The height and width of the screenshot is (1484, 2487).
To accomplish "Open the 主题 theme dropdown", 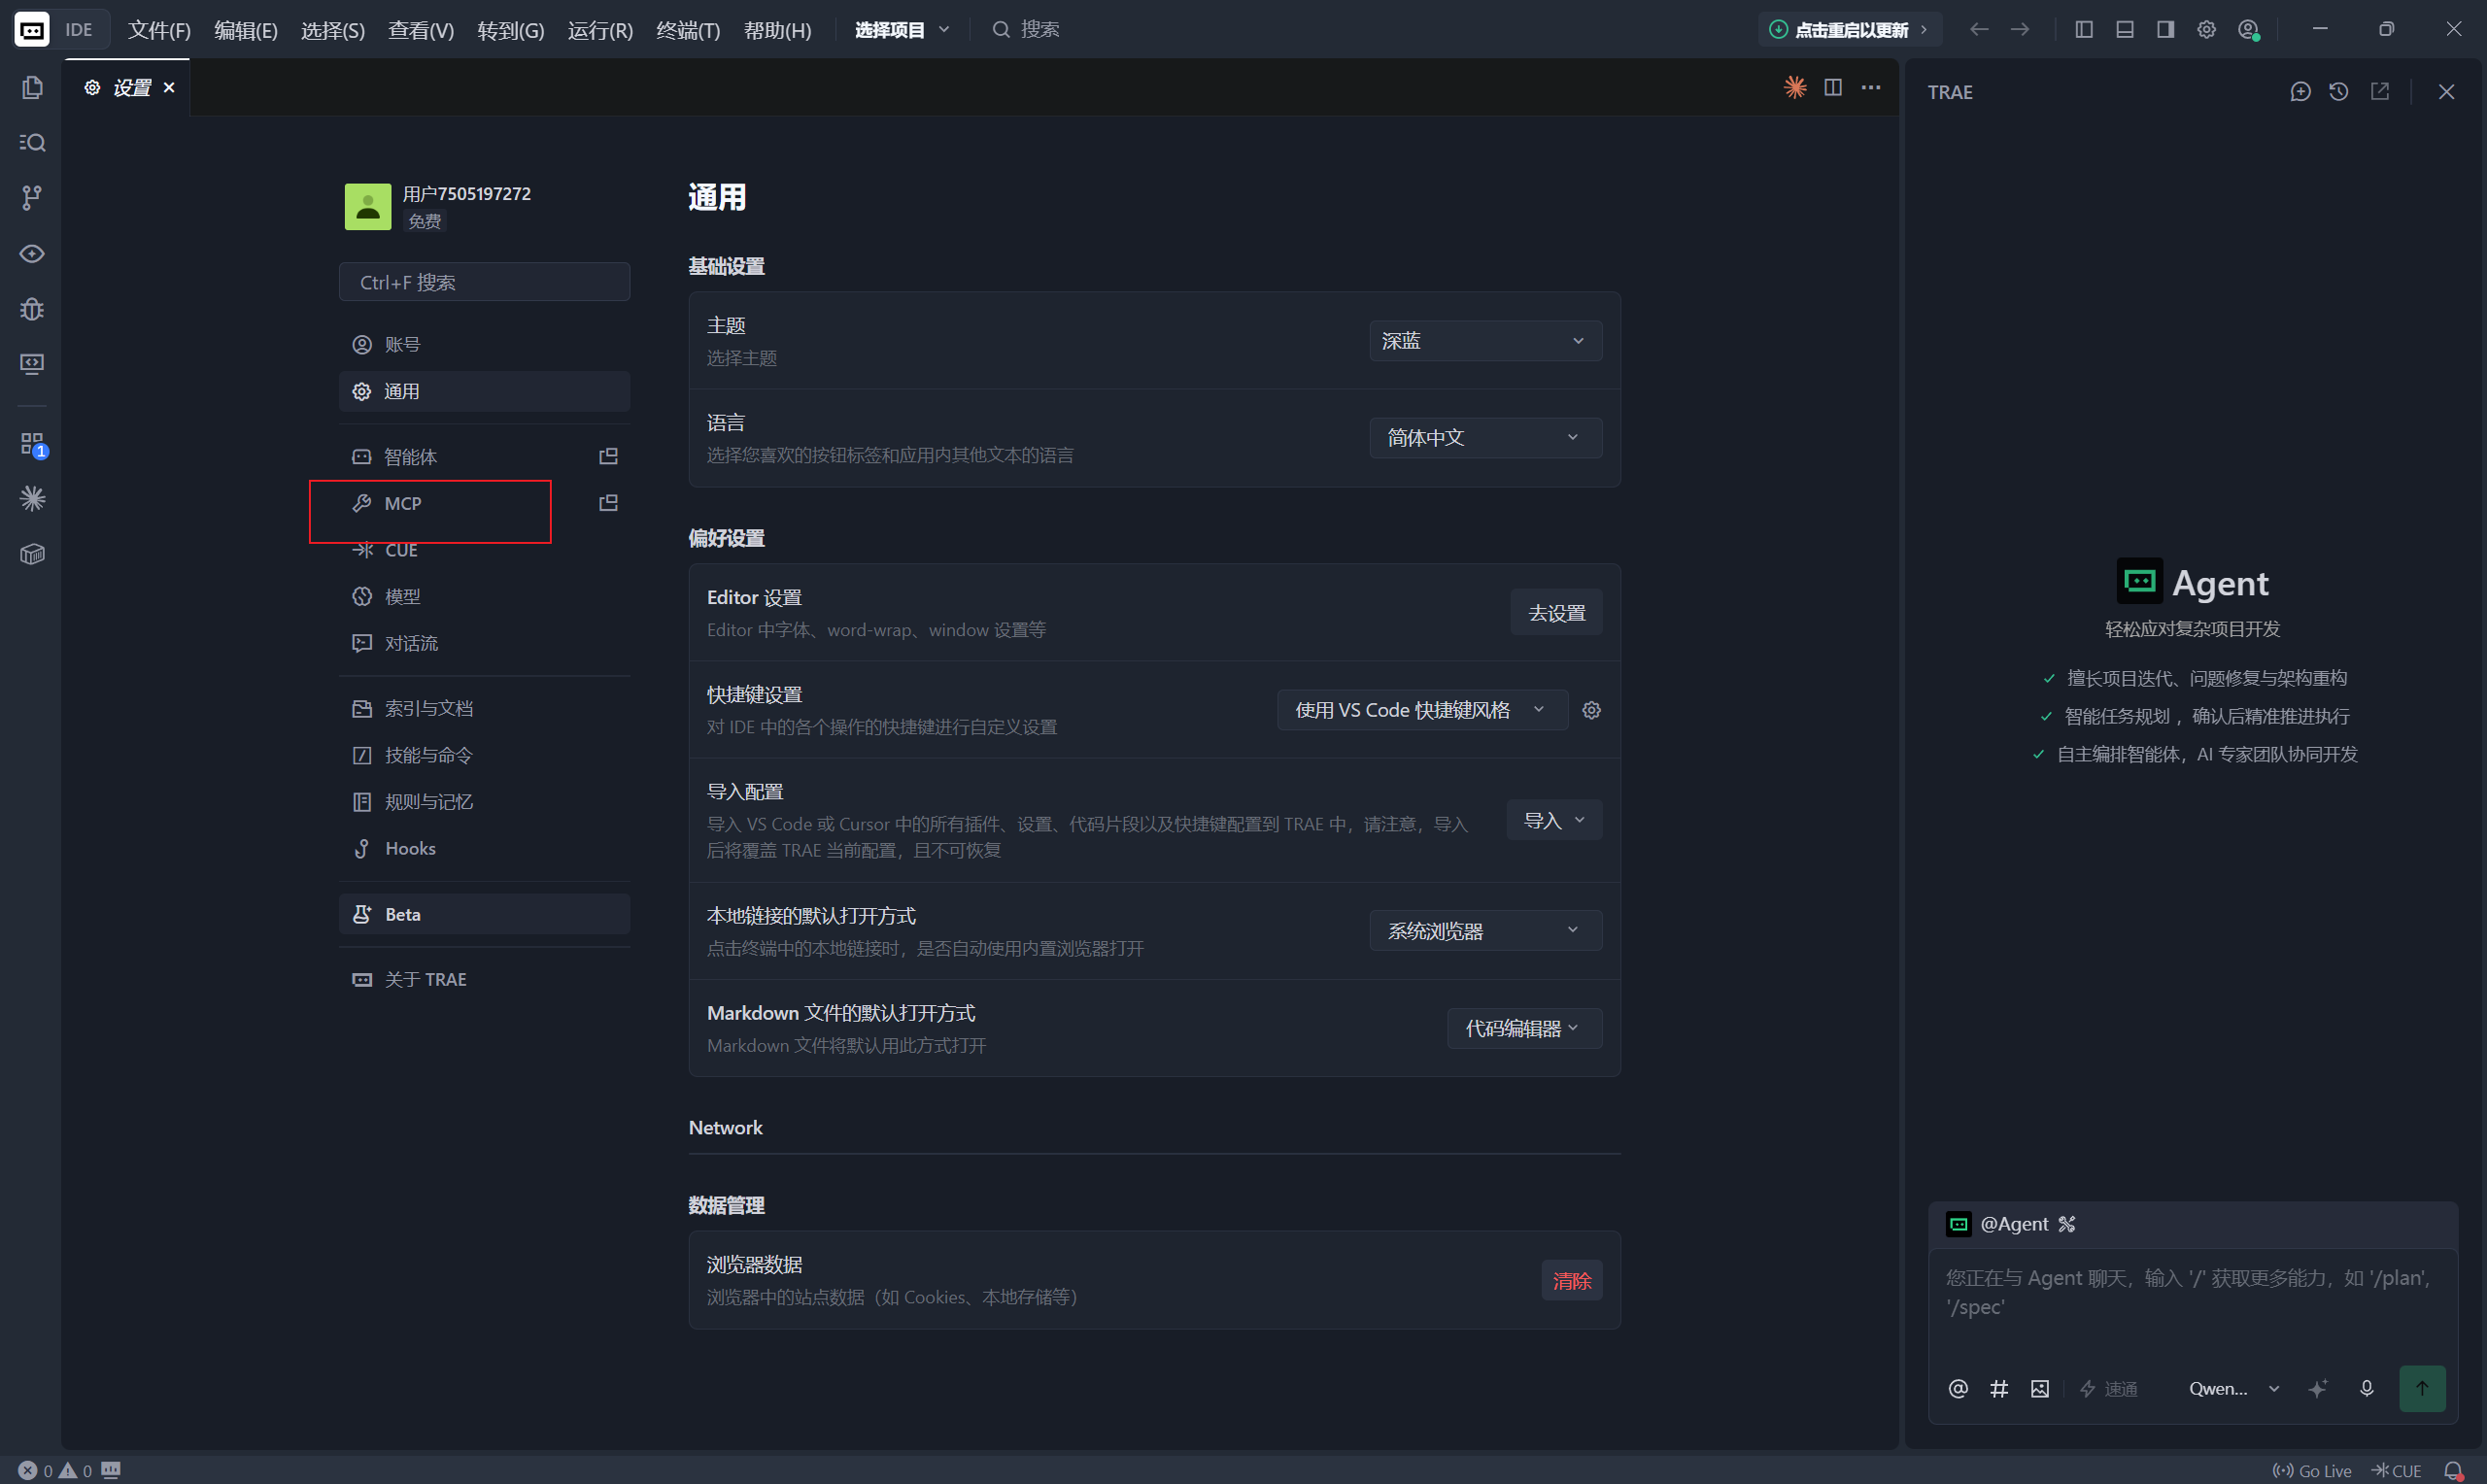I will (1485, 341).
